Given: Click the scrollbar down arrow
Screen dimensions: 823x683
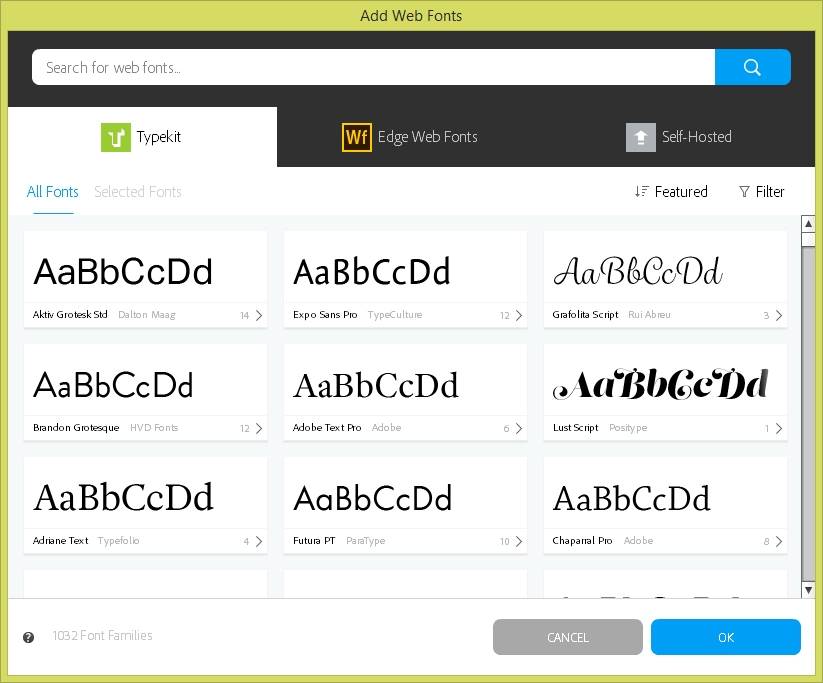Looking at the screenshot, I should [x=808, y=590].
